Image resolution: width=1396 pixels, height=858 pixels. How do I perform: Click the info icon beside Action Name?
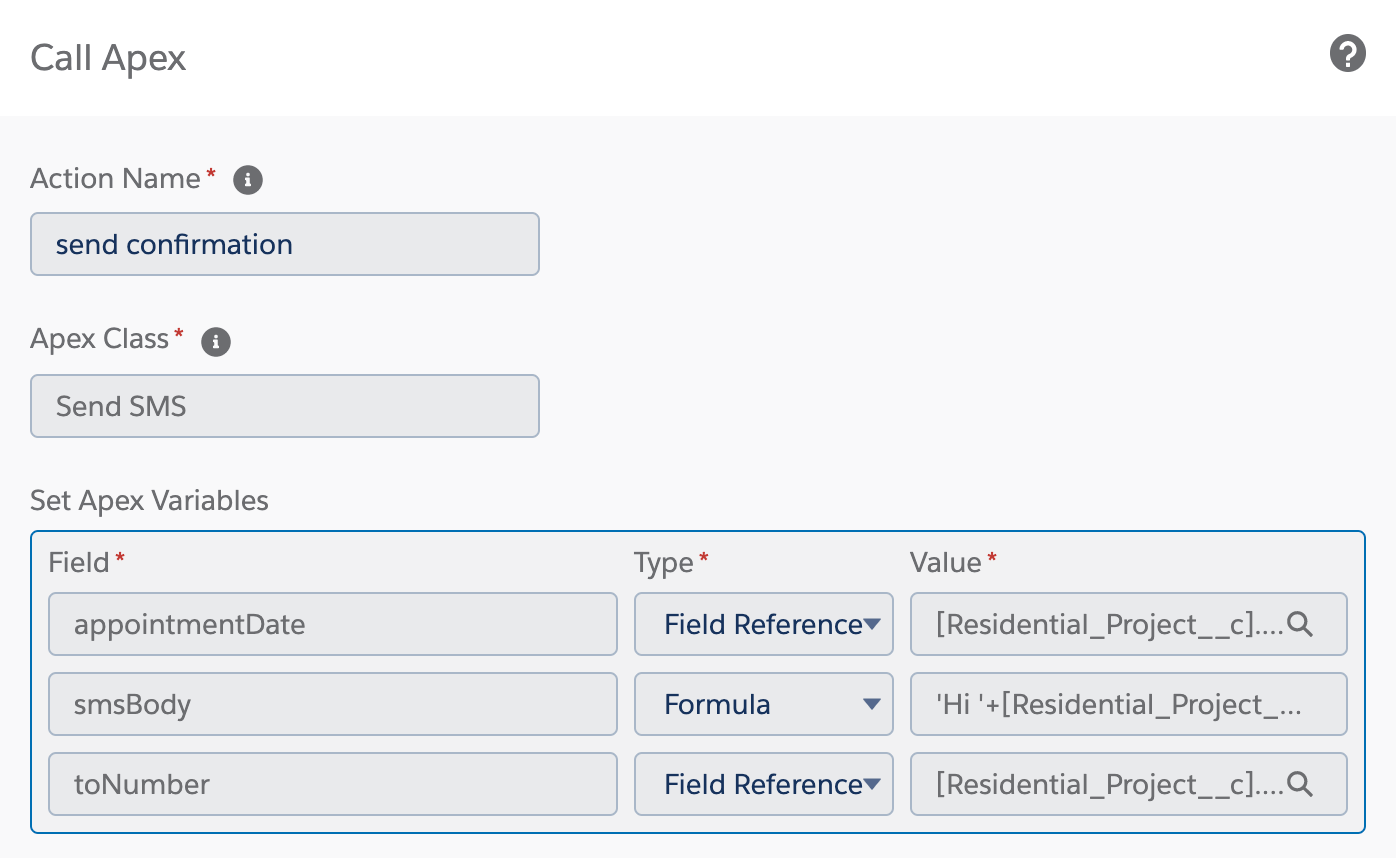[247, 181]
